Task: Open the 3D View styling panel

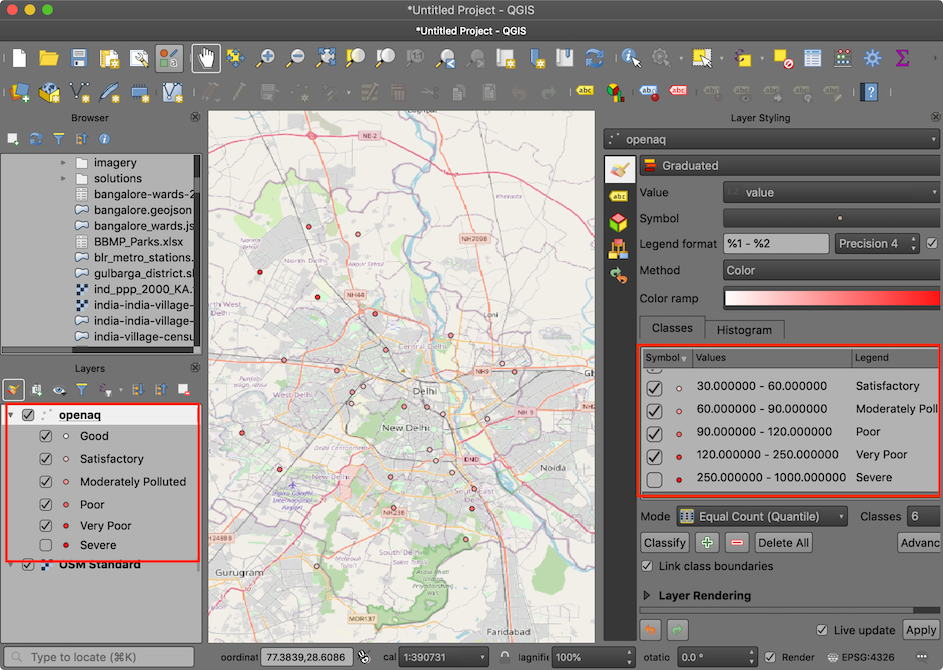Action: click(x=619, y=221)
